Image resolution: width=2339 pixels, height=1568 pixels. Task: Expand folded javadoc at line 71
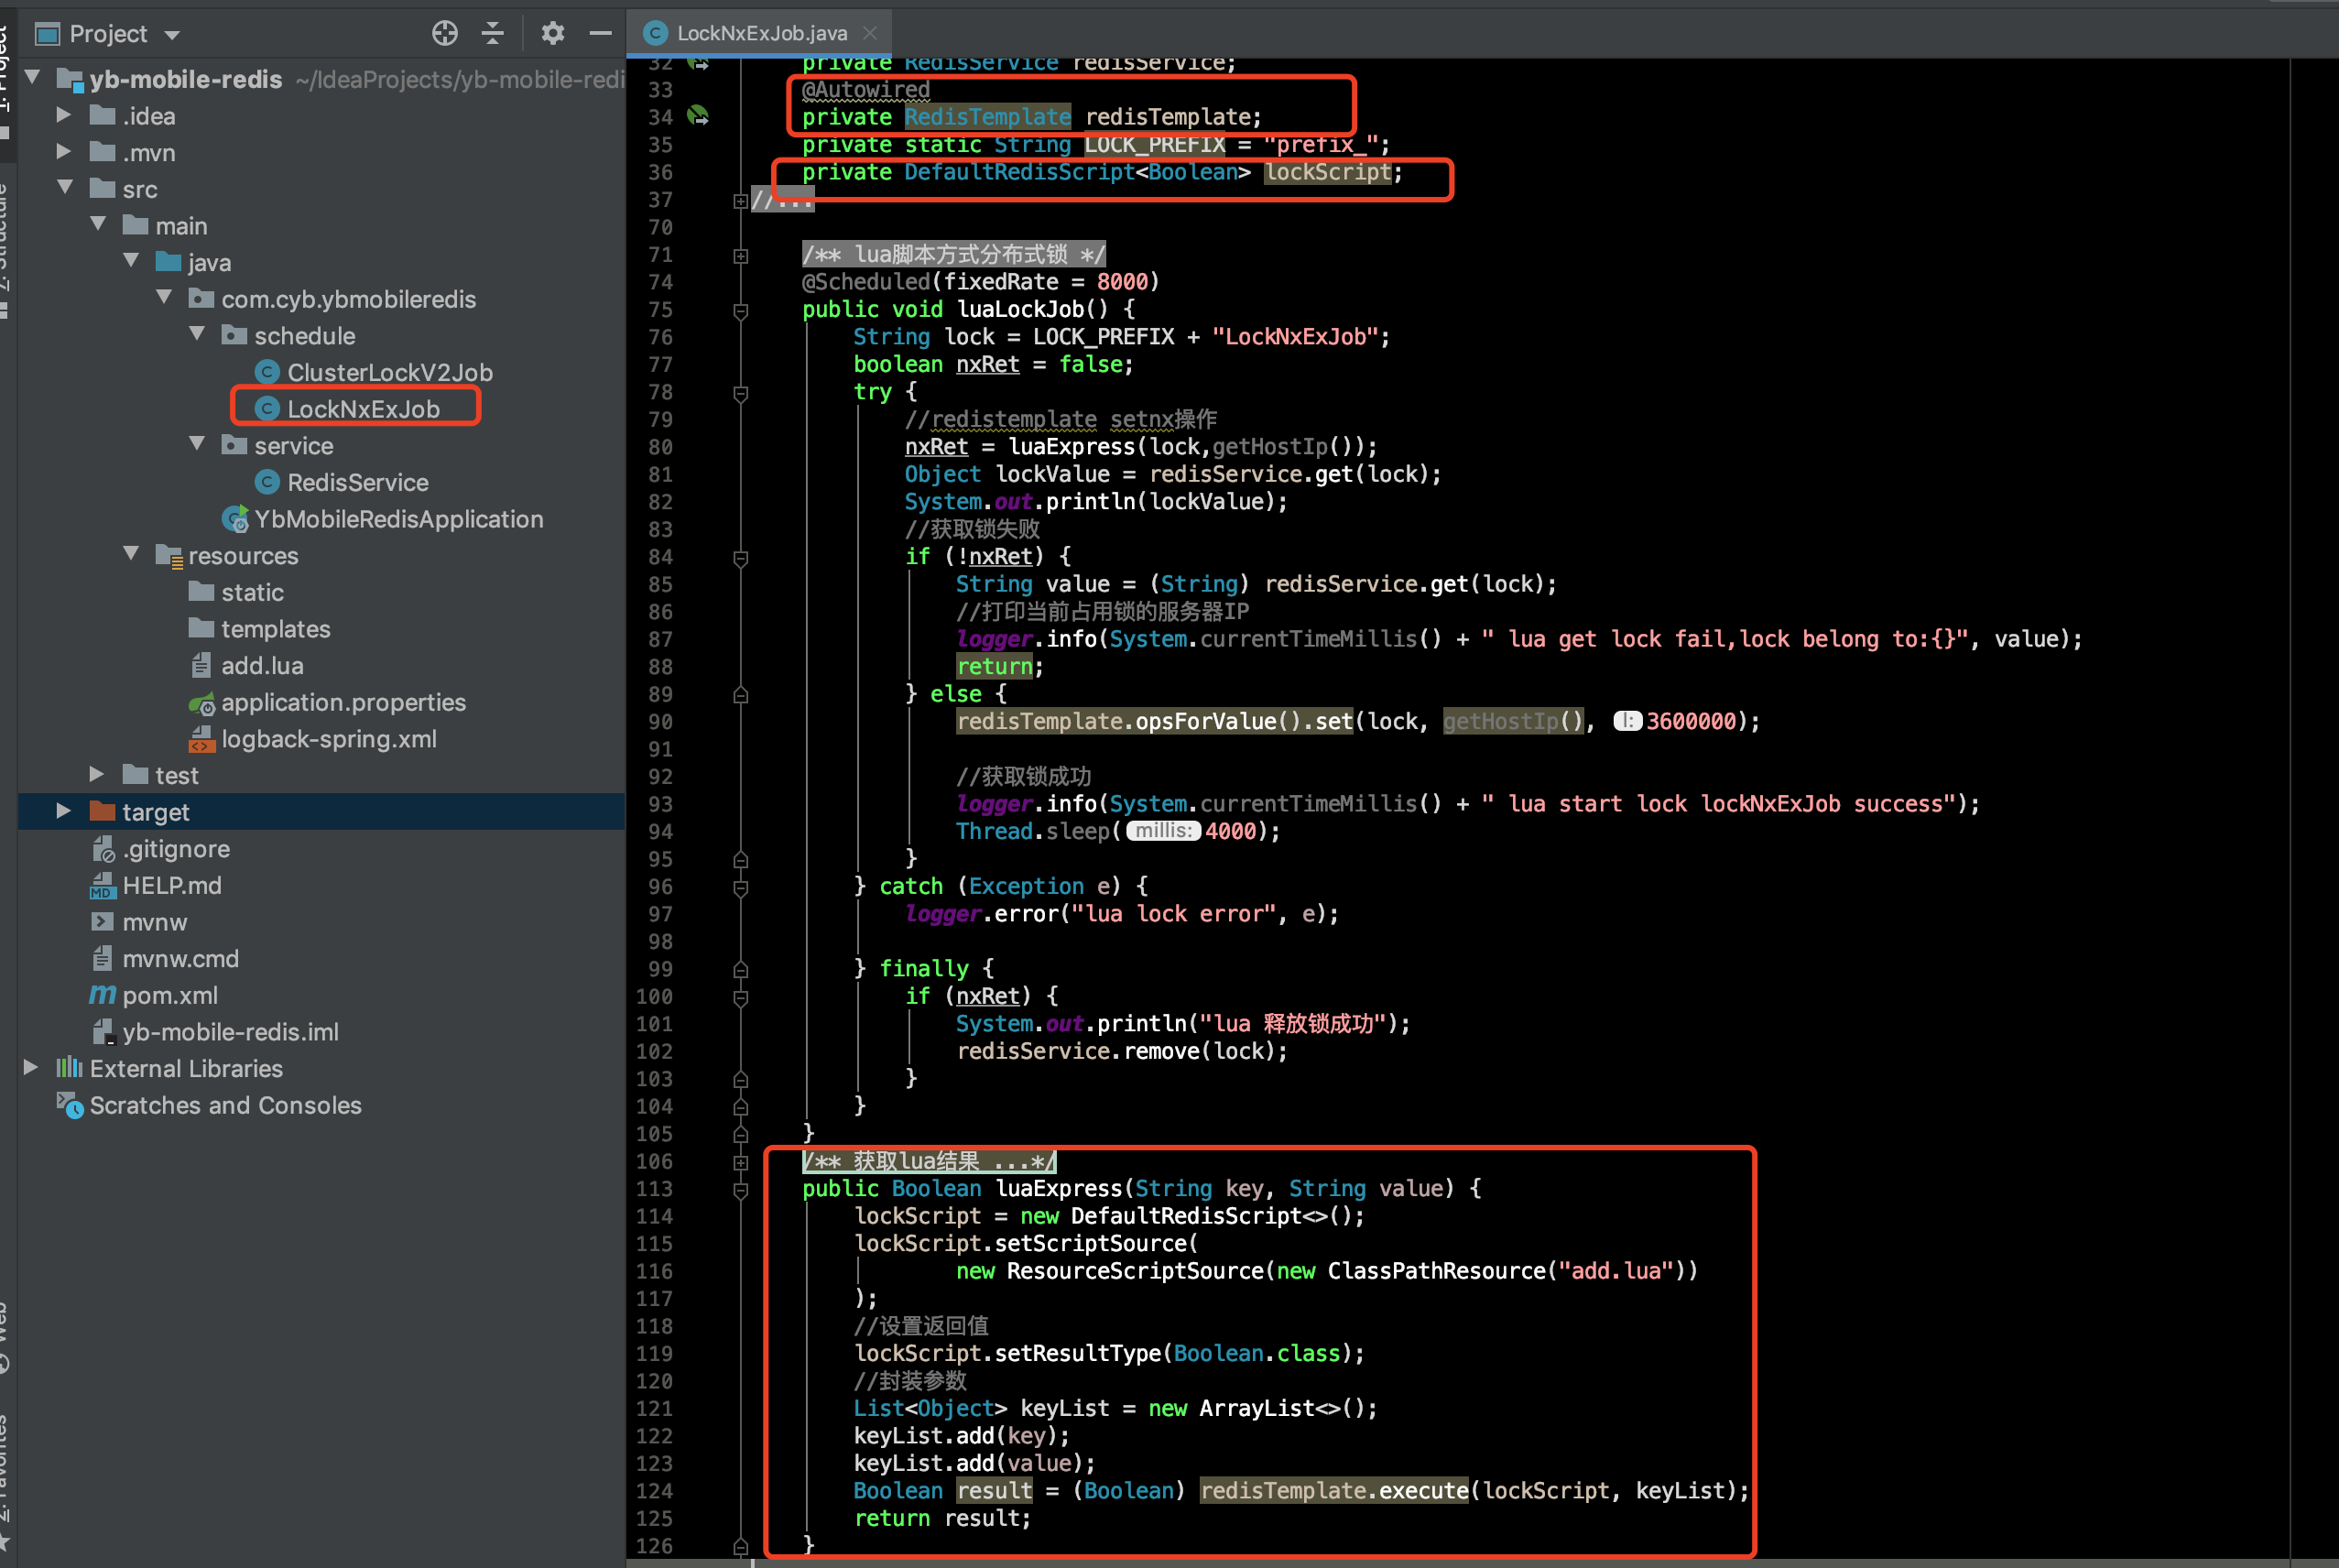pyautogui.click(x=740, y=256)
